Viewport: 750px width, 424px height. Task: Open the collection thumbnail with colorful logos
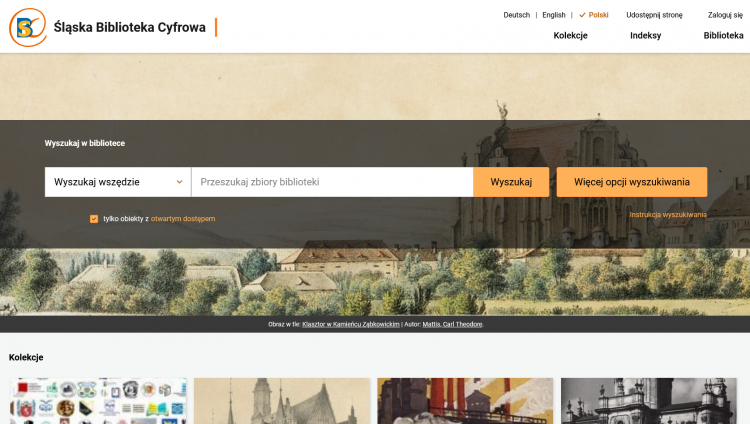[98, 401]
